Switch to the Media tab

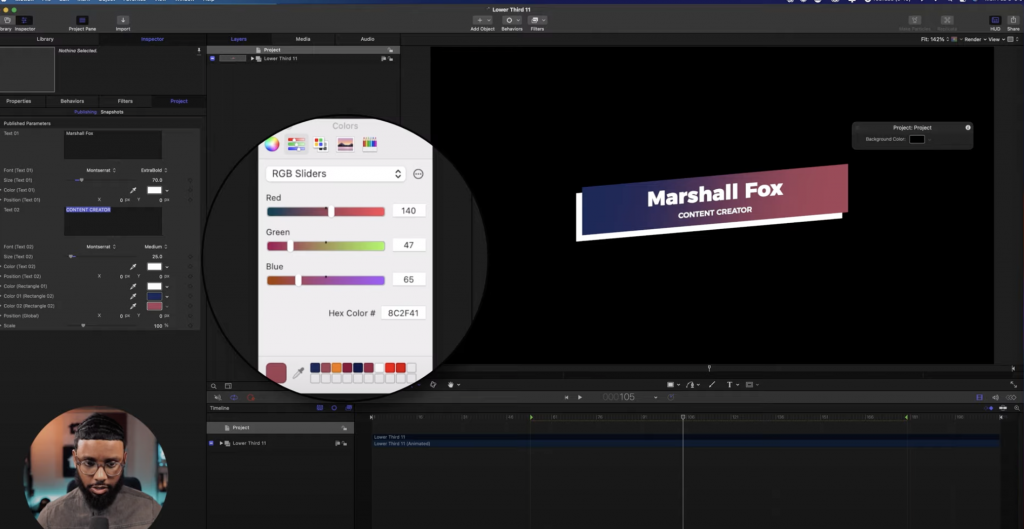[x=303, y=39]
